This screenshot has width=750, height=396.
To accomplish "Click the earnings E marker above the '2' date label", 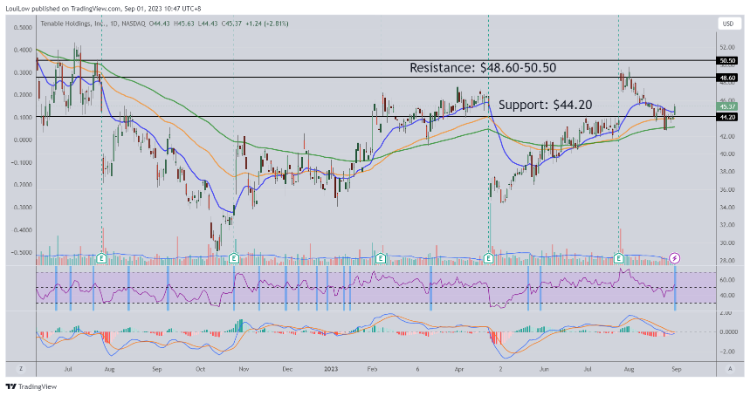I will pos(489,258).
